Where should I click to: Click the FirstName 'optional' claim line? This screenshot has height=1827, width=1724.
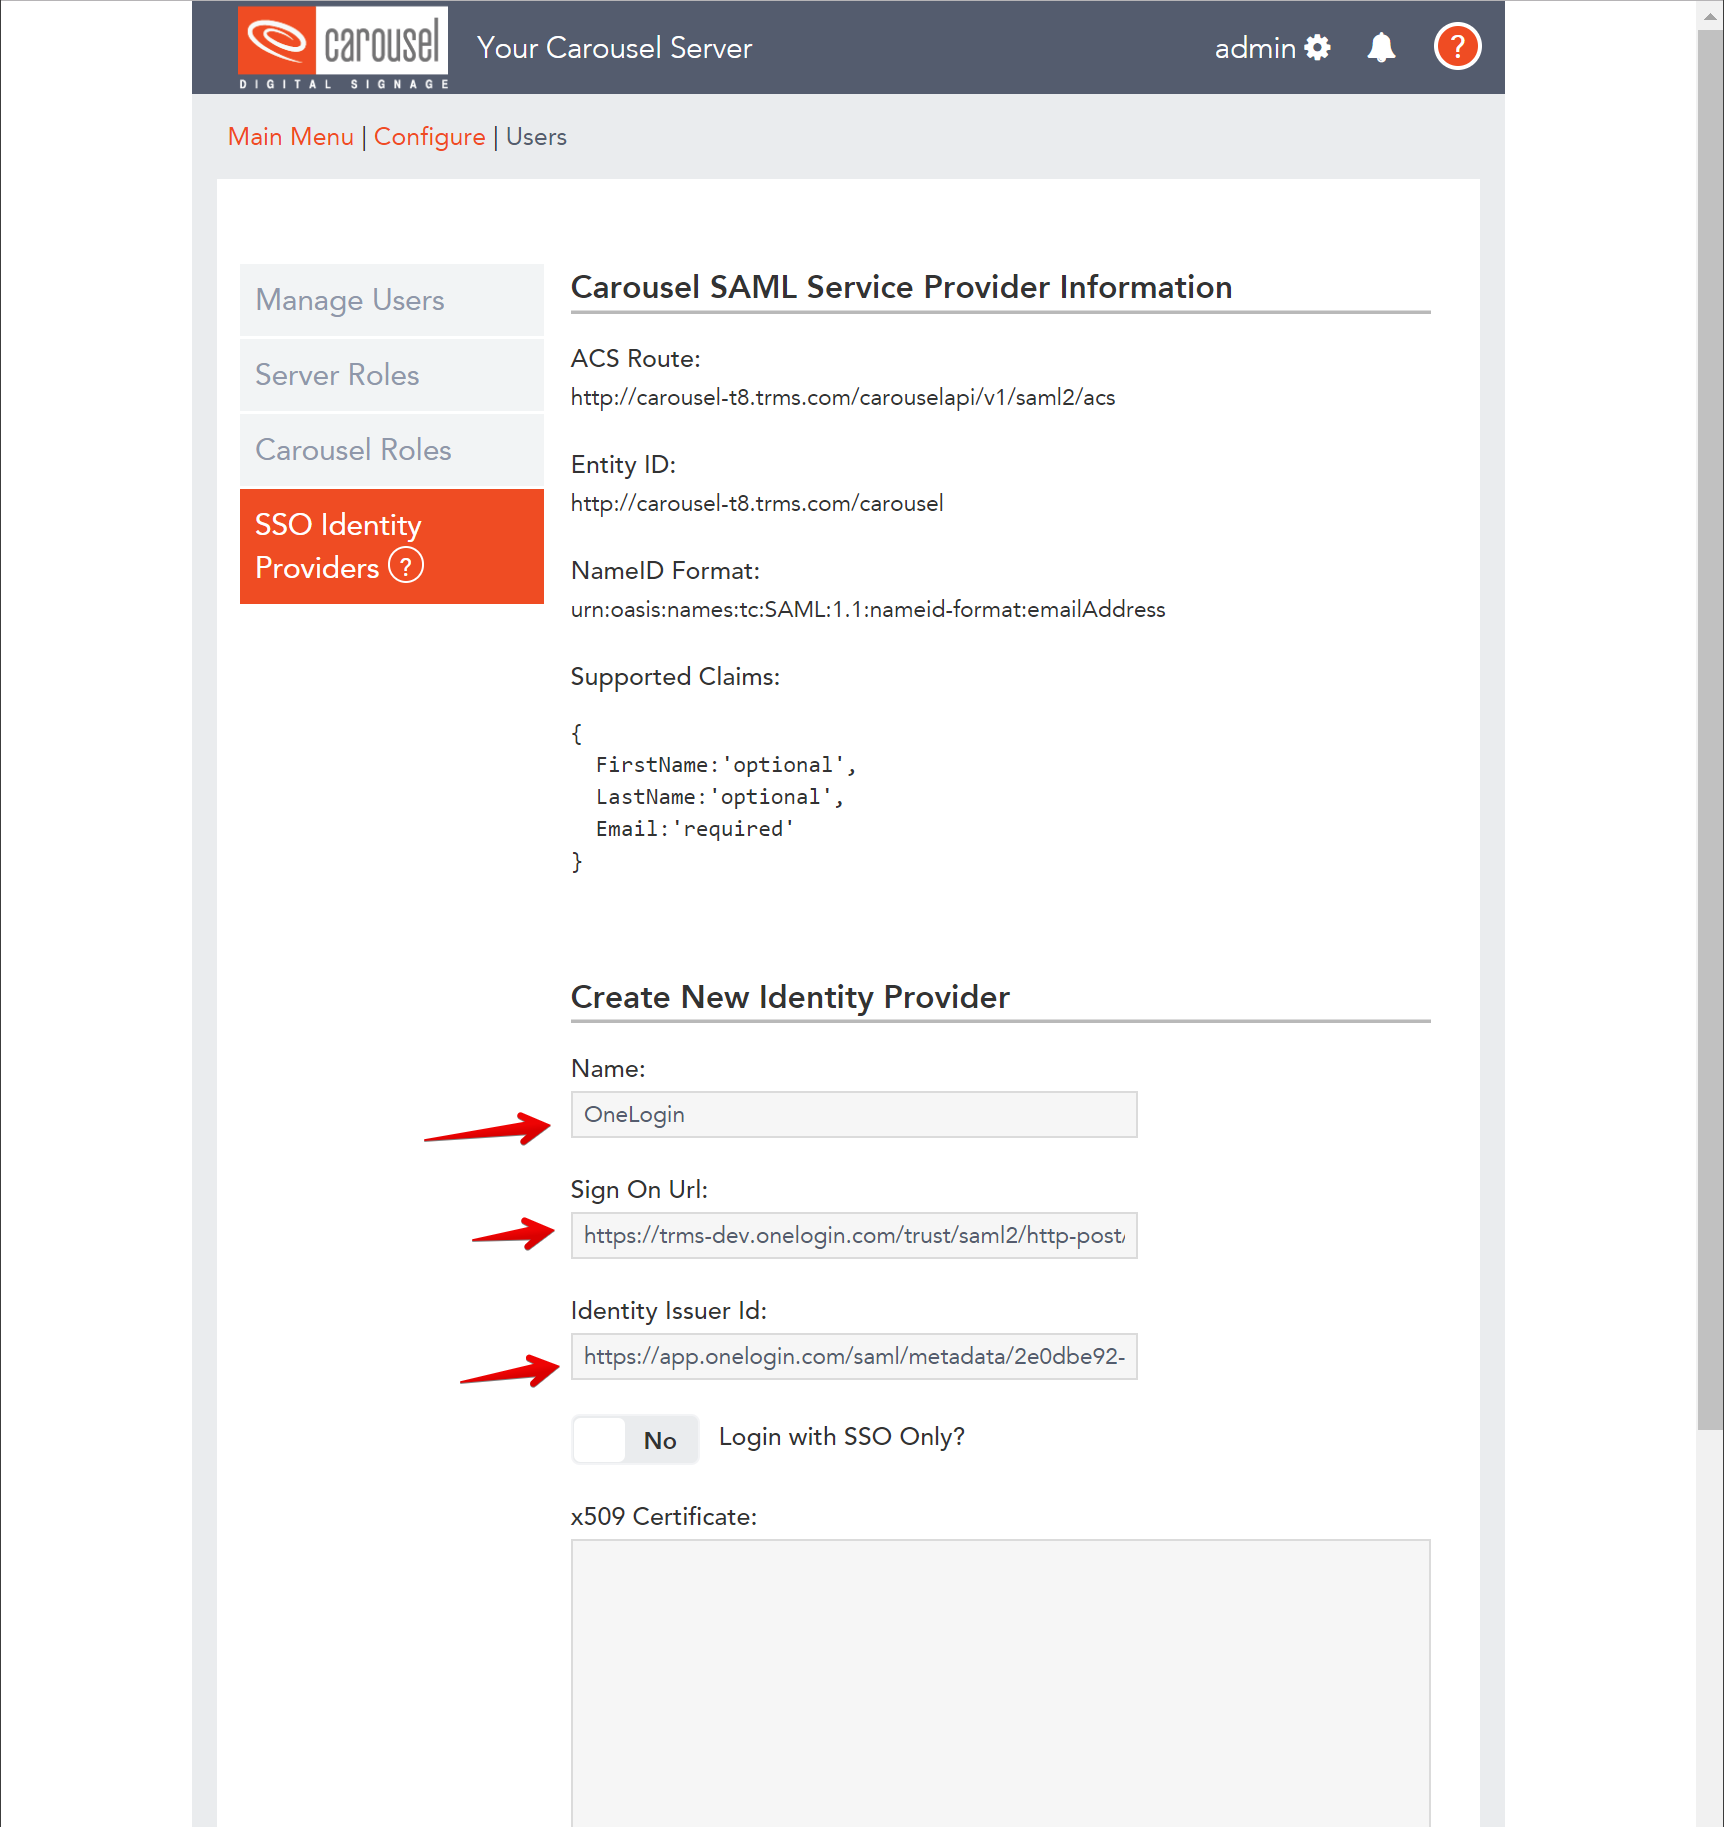[x=726, y=765]
